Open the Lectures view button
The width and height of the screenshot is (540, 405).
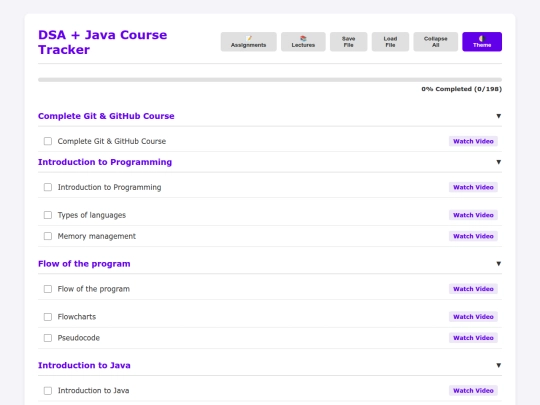pos(303,42)
